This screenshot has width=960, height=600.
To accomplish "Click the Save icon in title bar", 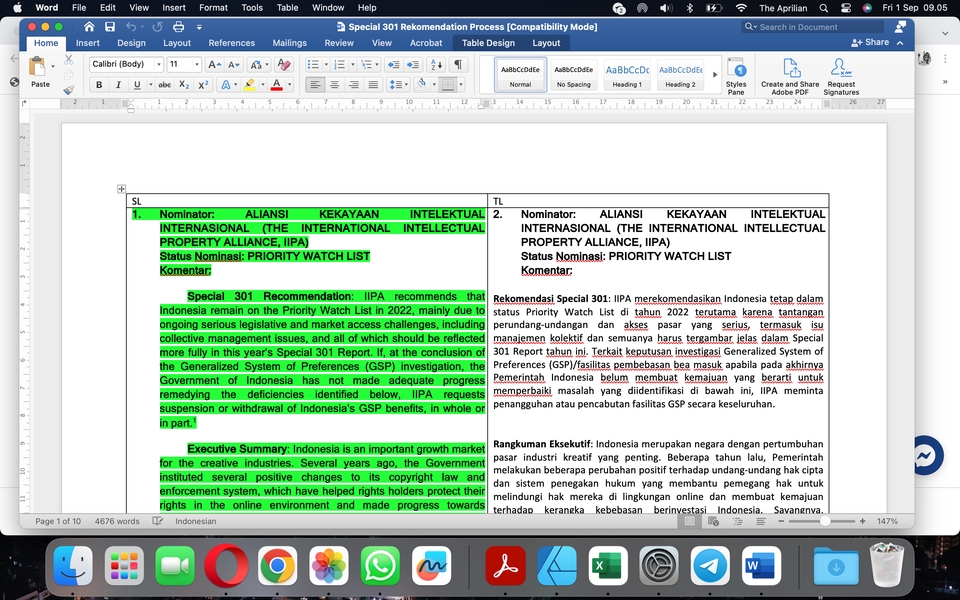I will click(110, 27).
